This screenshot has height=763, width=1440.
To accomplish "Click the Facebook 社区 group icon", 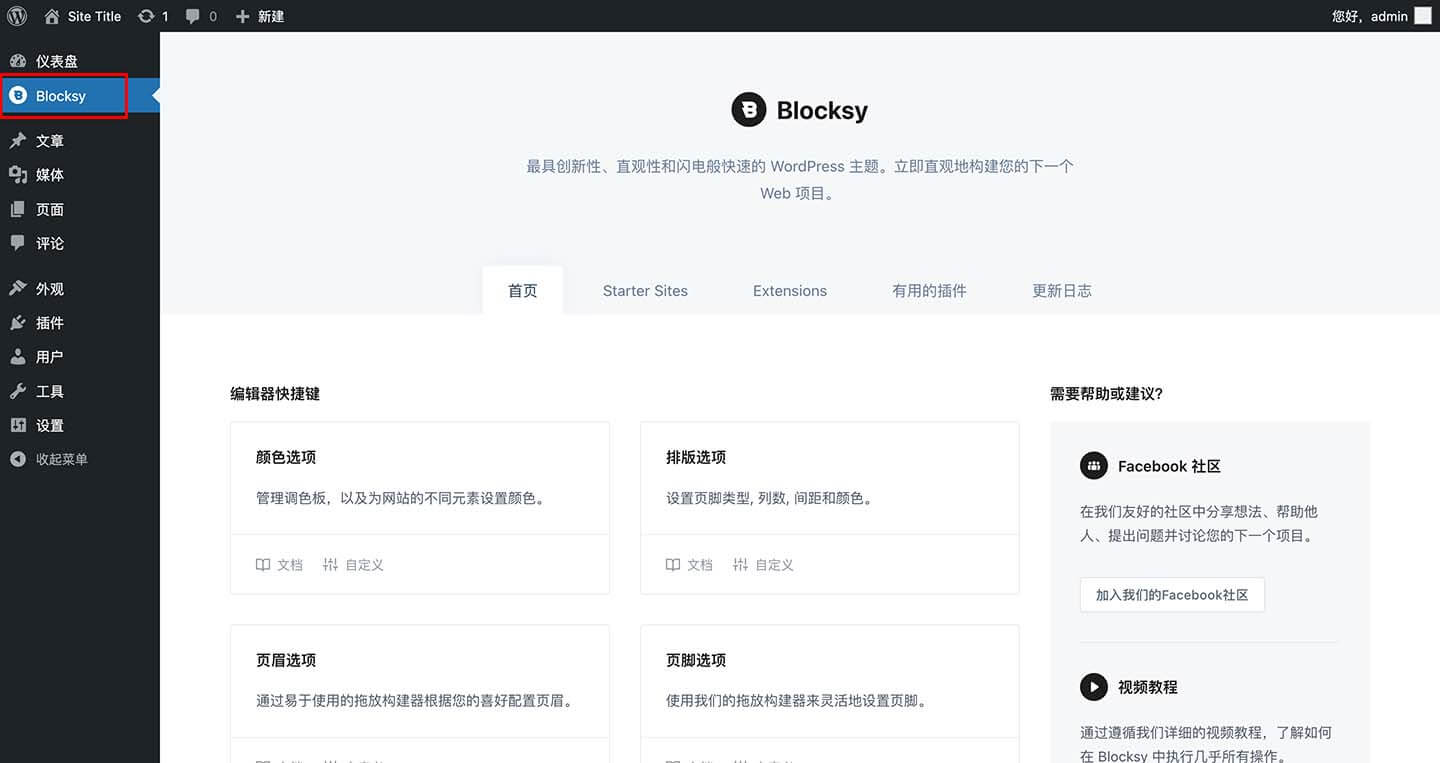I will click(x=1094, y=466).
